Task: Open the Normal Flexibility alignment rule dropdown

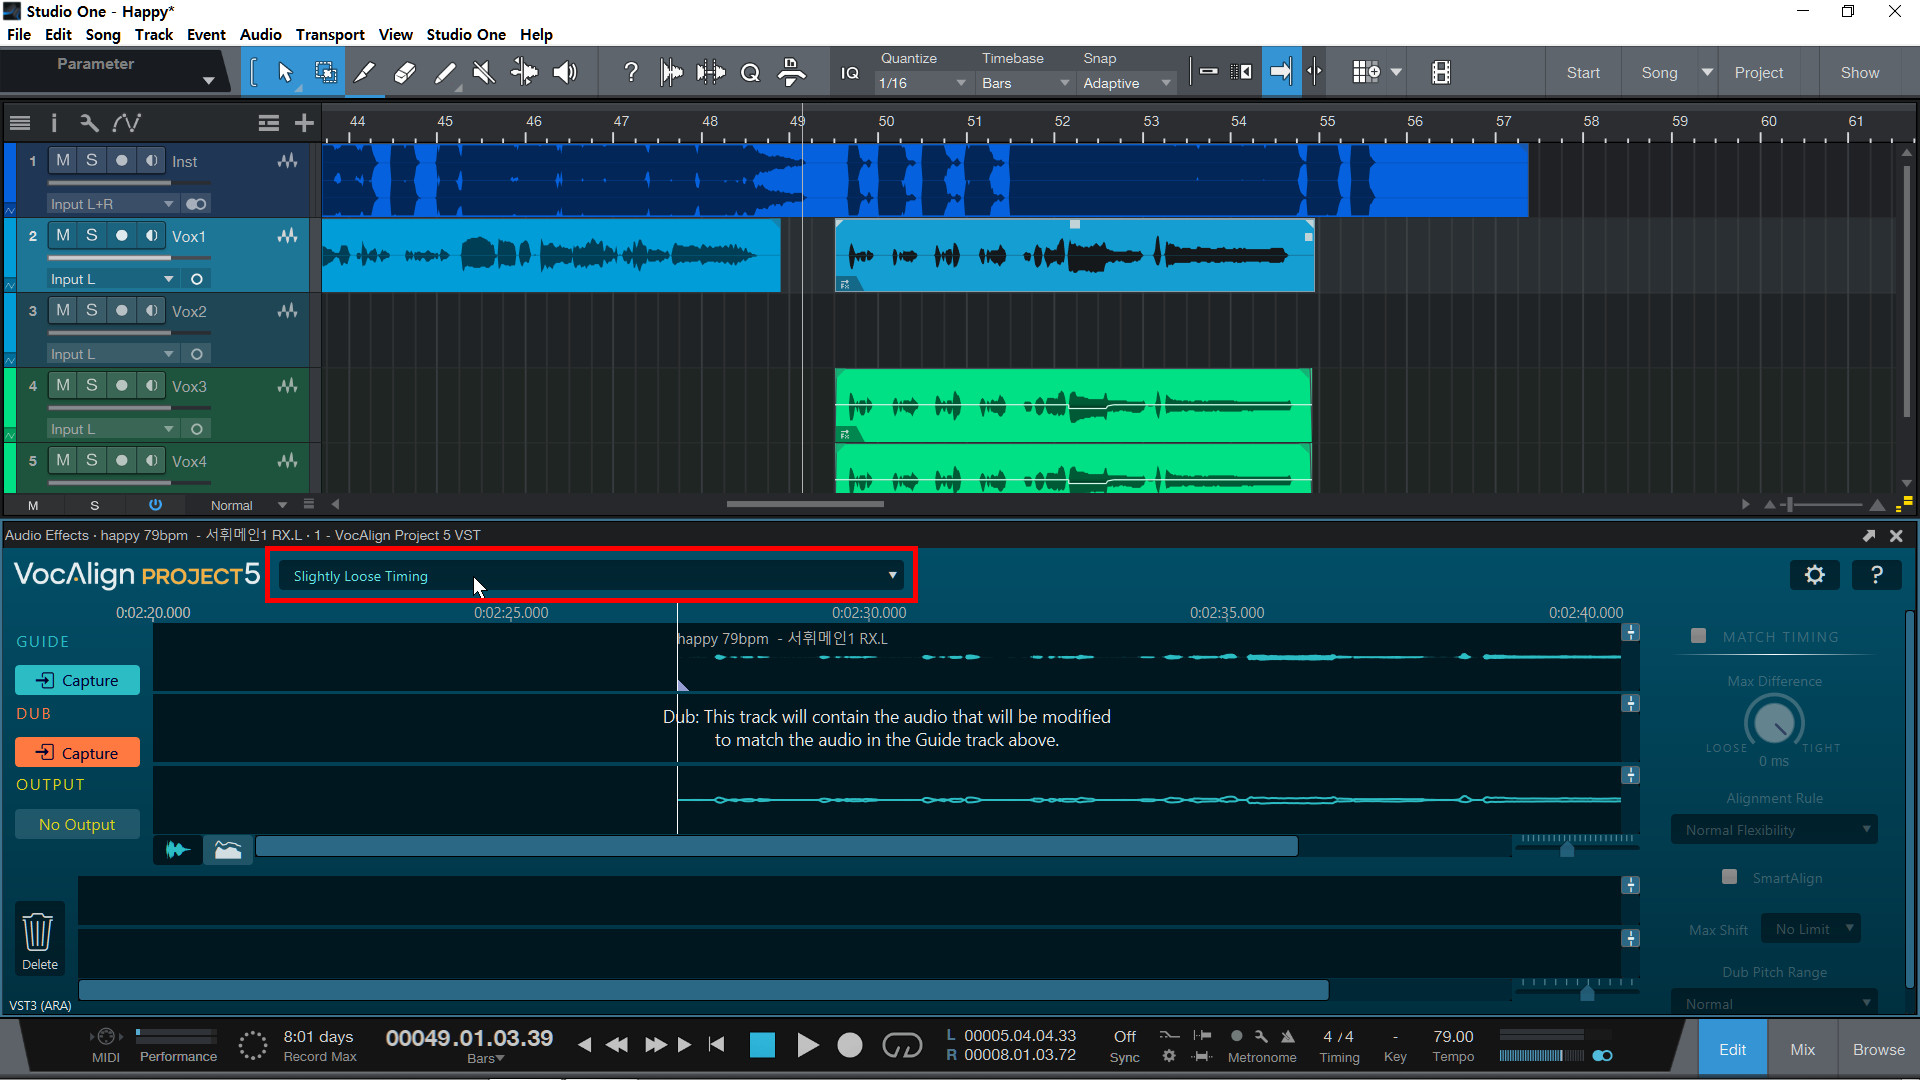Action: [1774, 830]
